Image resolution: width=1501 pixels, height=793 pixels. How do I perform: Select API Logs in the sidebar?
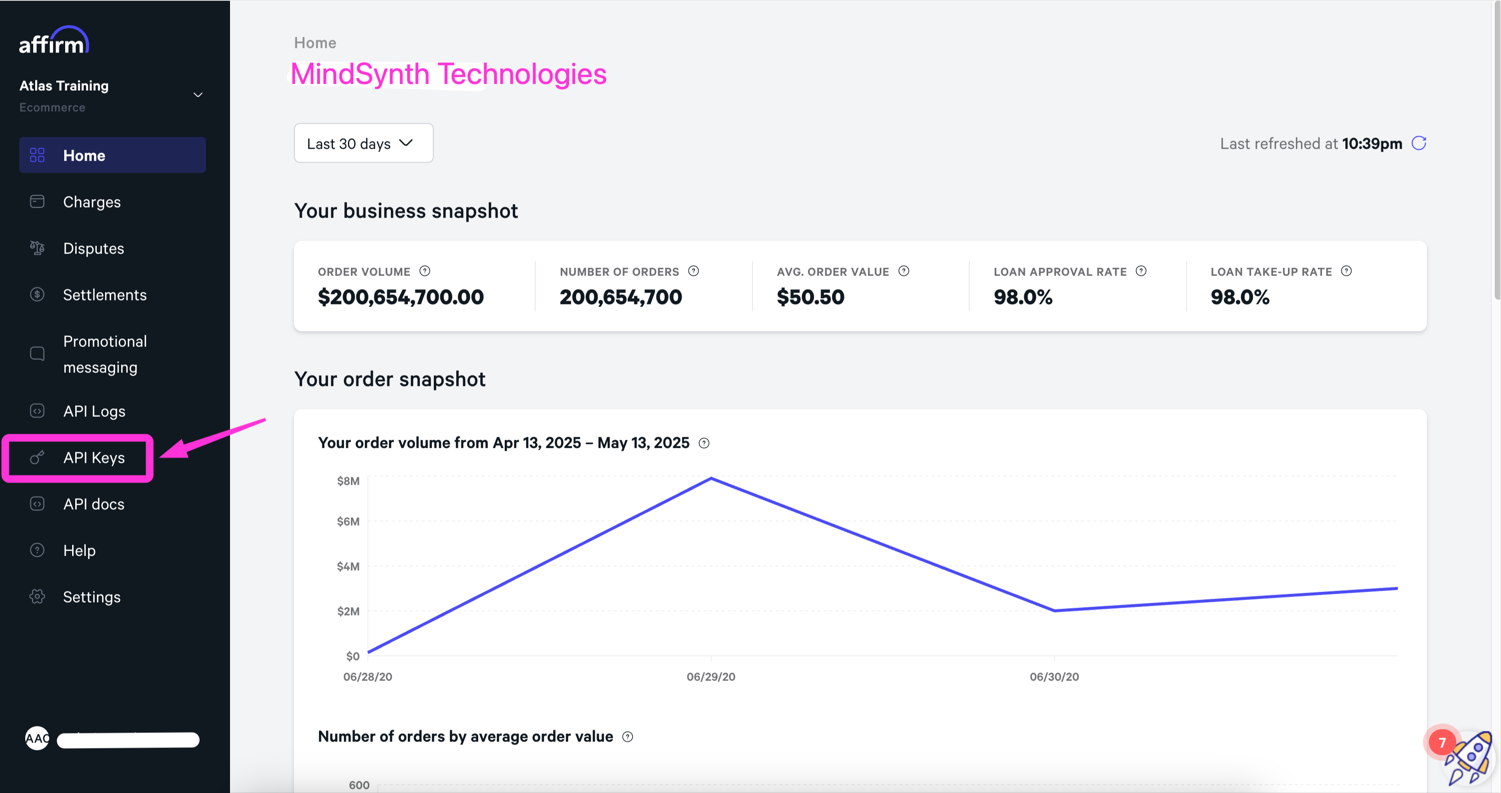pyautogui.click(x=94, y=411)
